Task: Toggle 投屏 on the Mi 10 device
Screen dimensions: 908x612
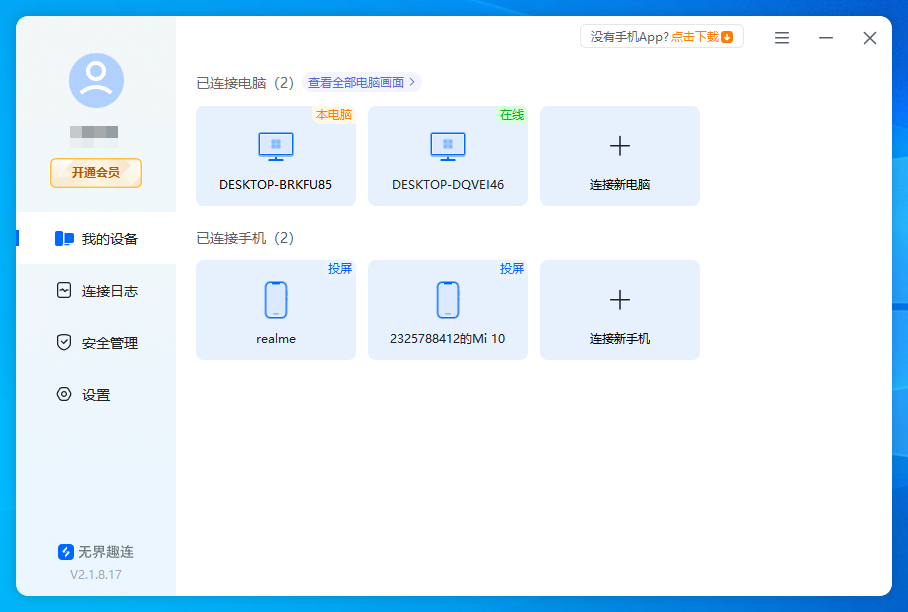Action: click(x=512, y=268)
